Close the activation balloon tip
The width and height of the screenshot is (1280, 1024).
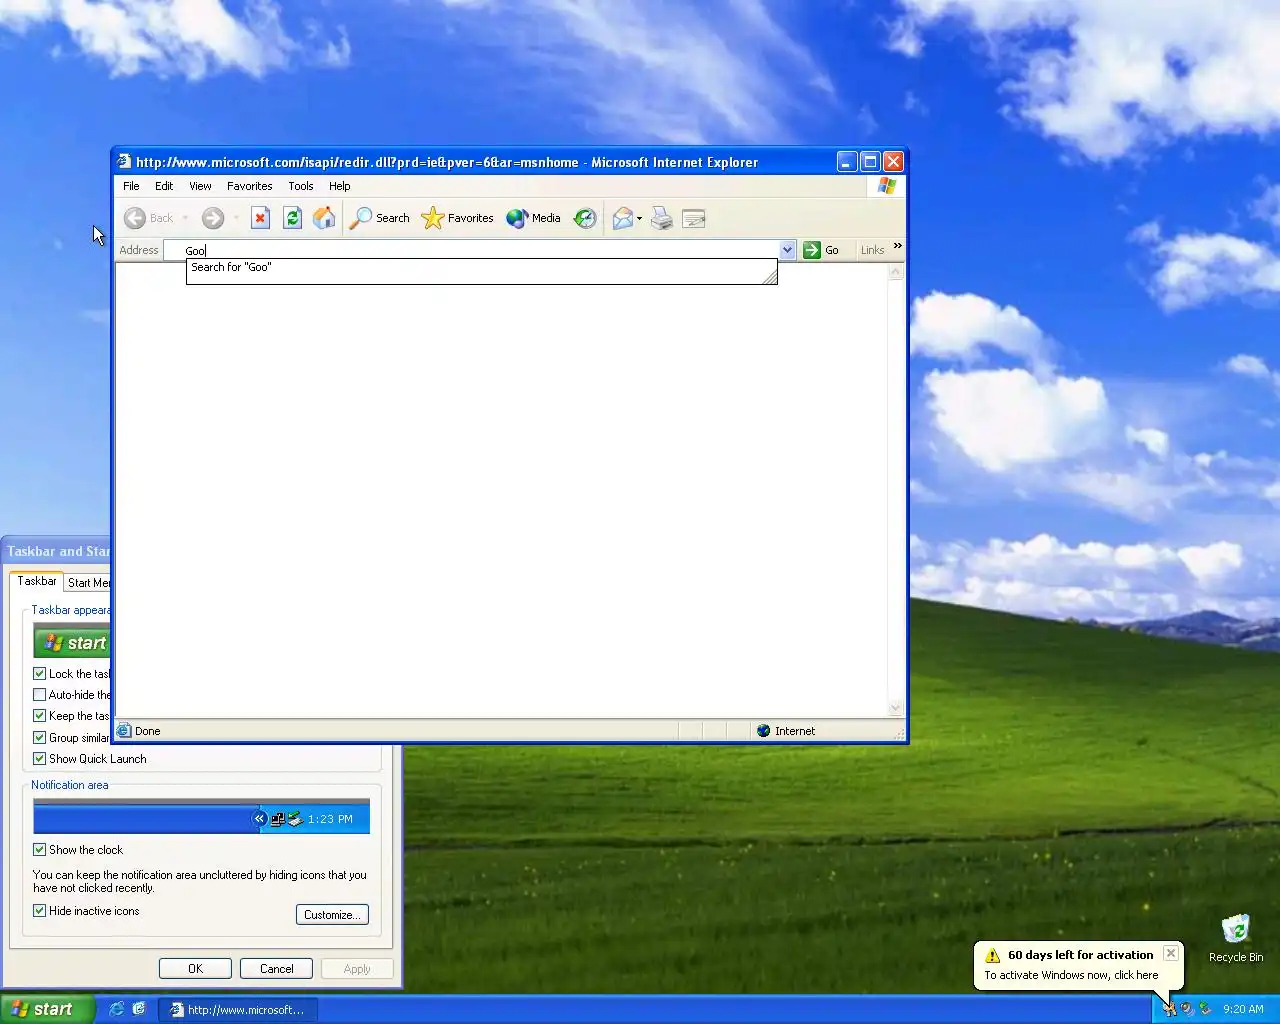pos(1170,954)
